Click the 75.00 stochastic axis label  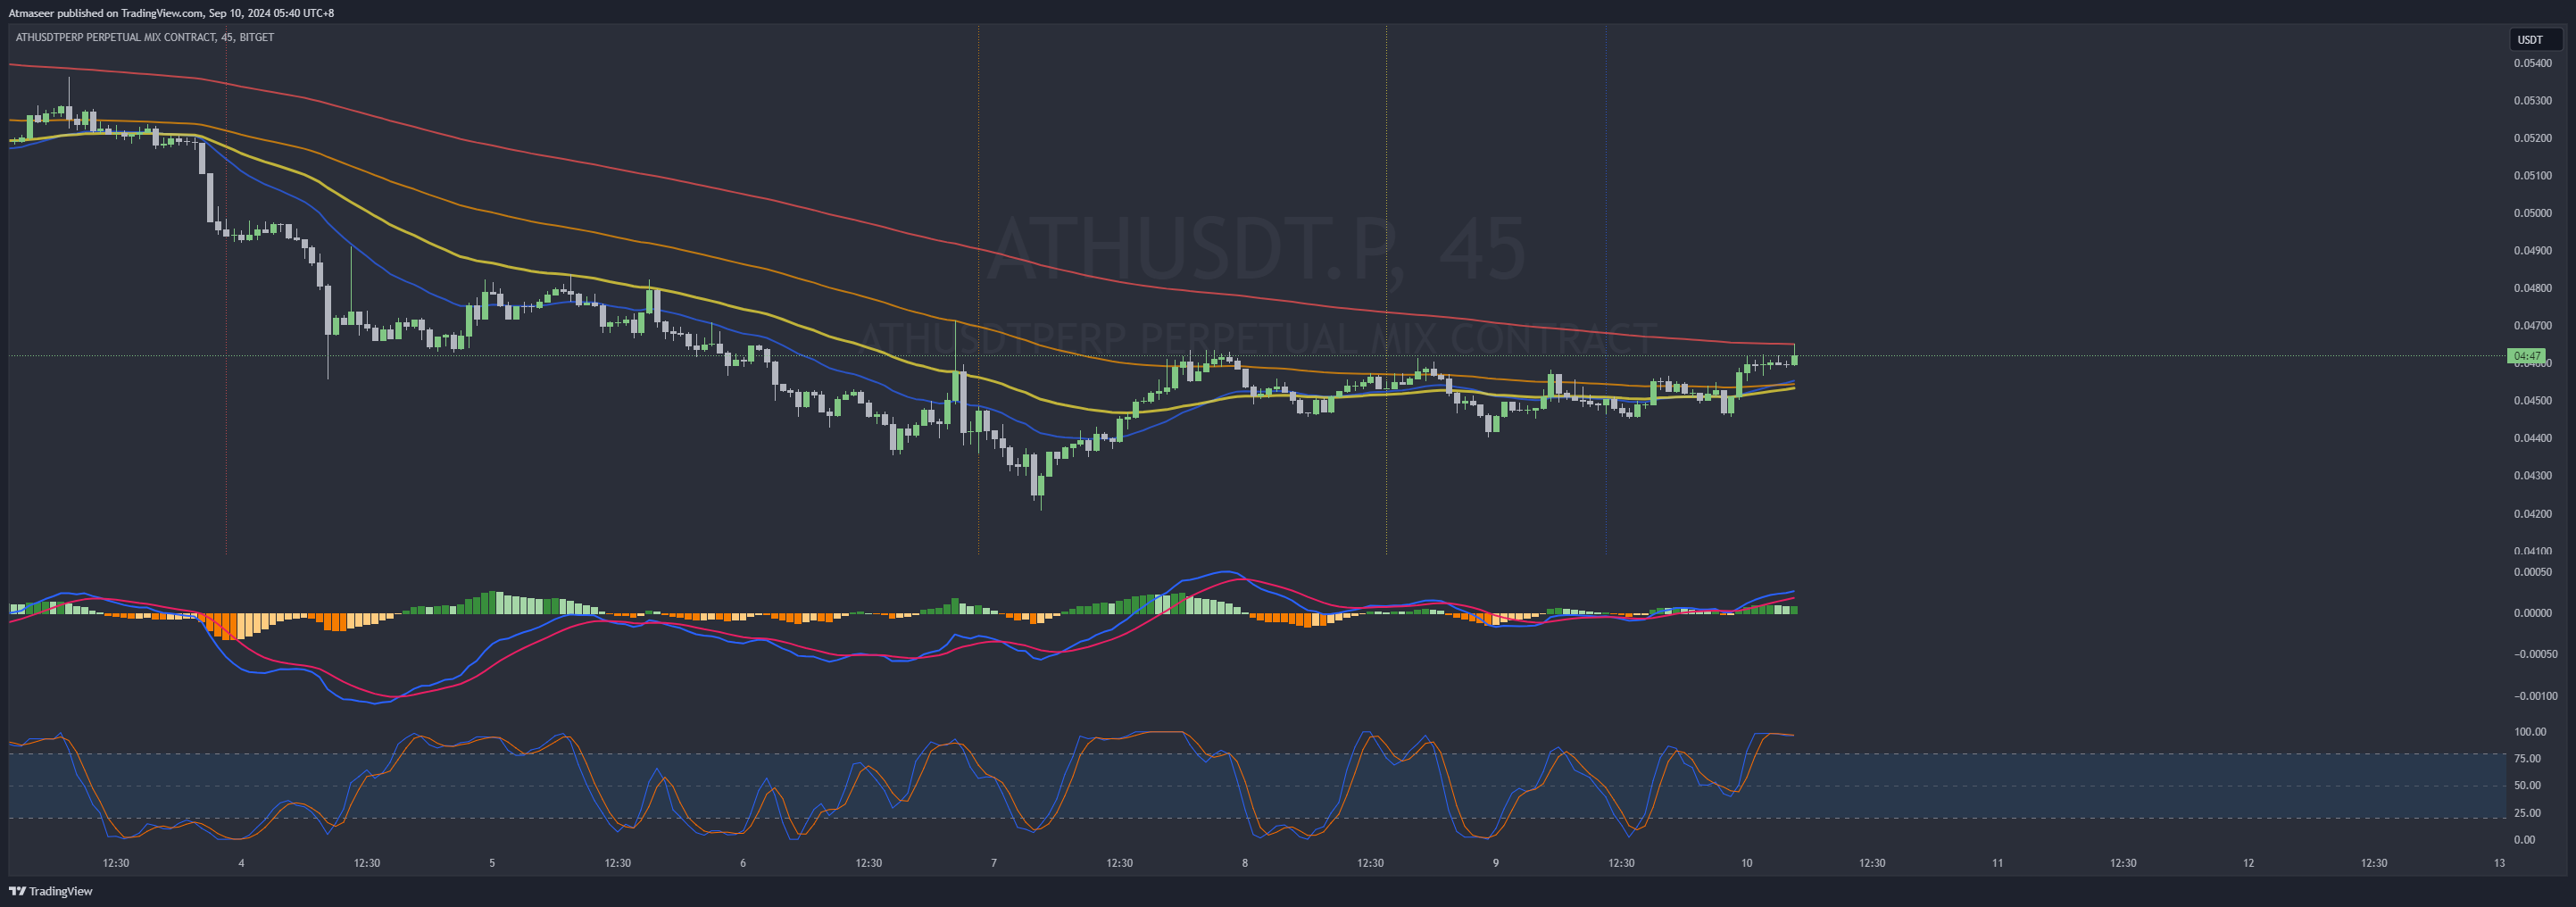pyautogui.click(x=2527, y=759)
